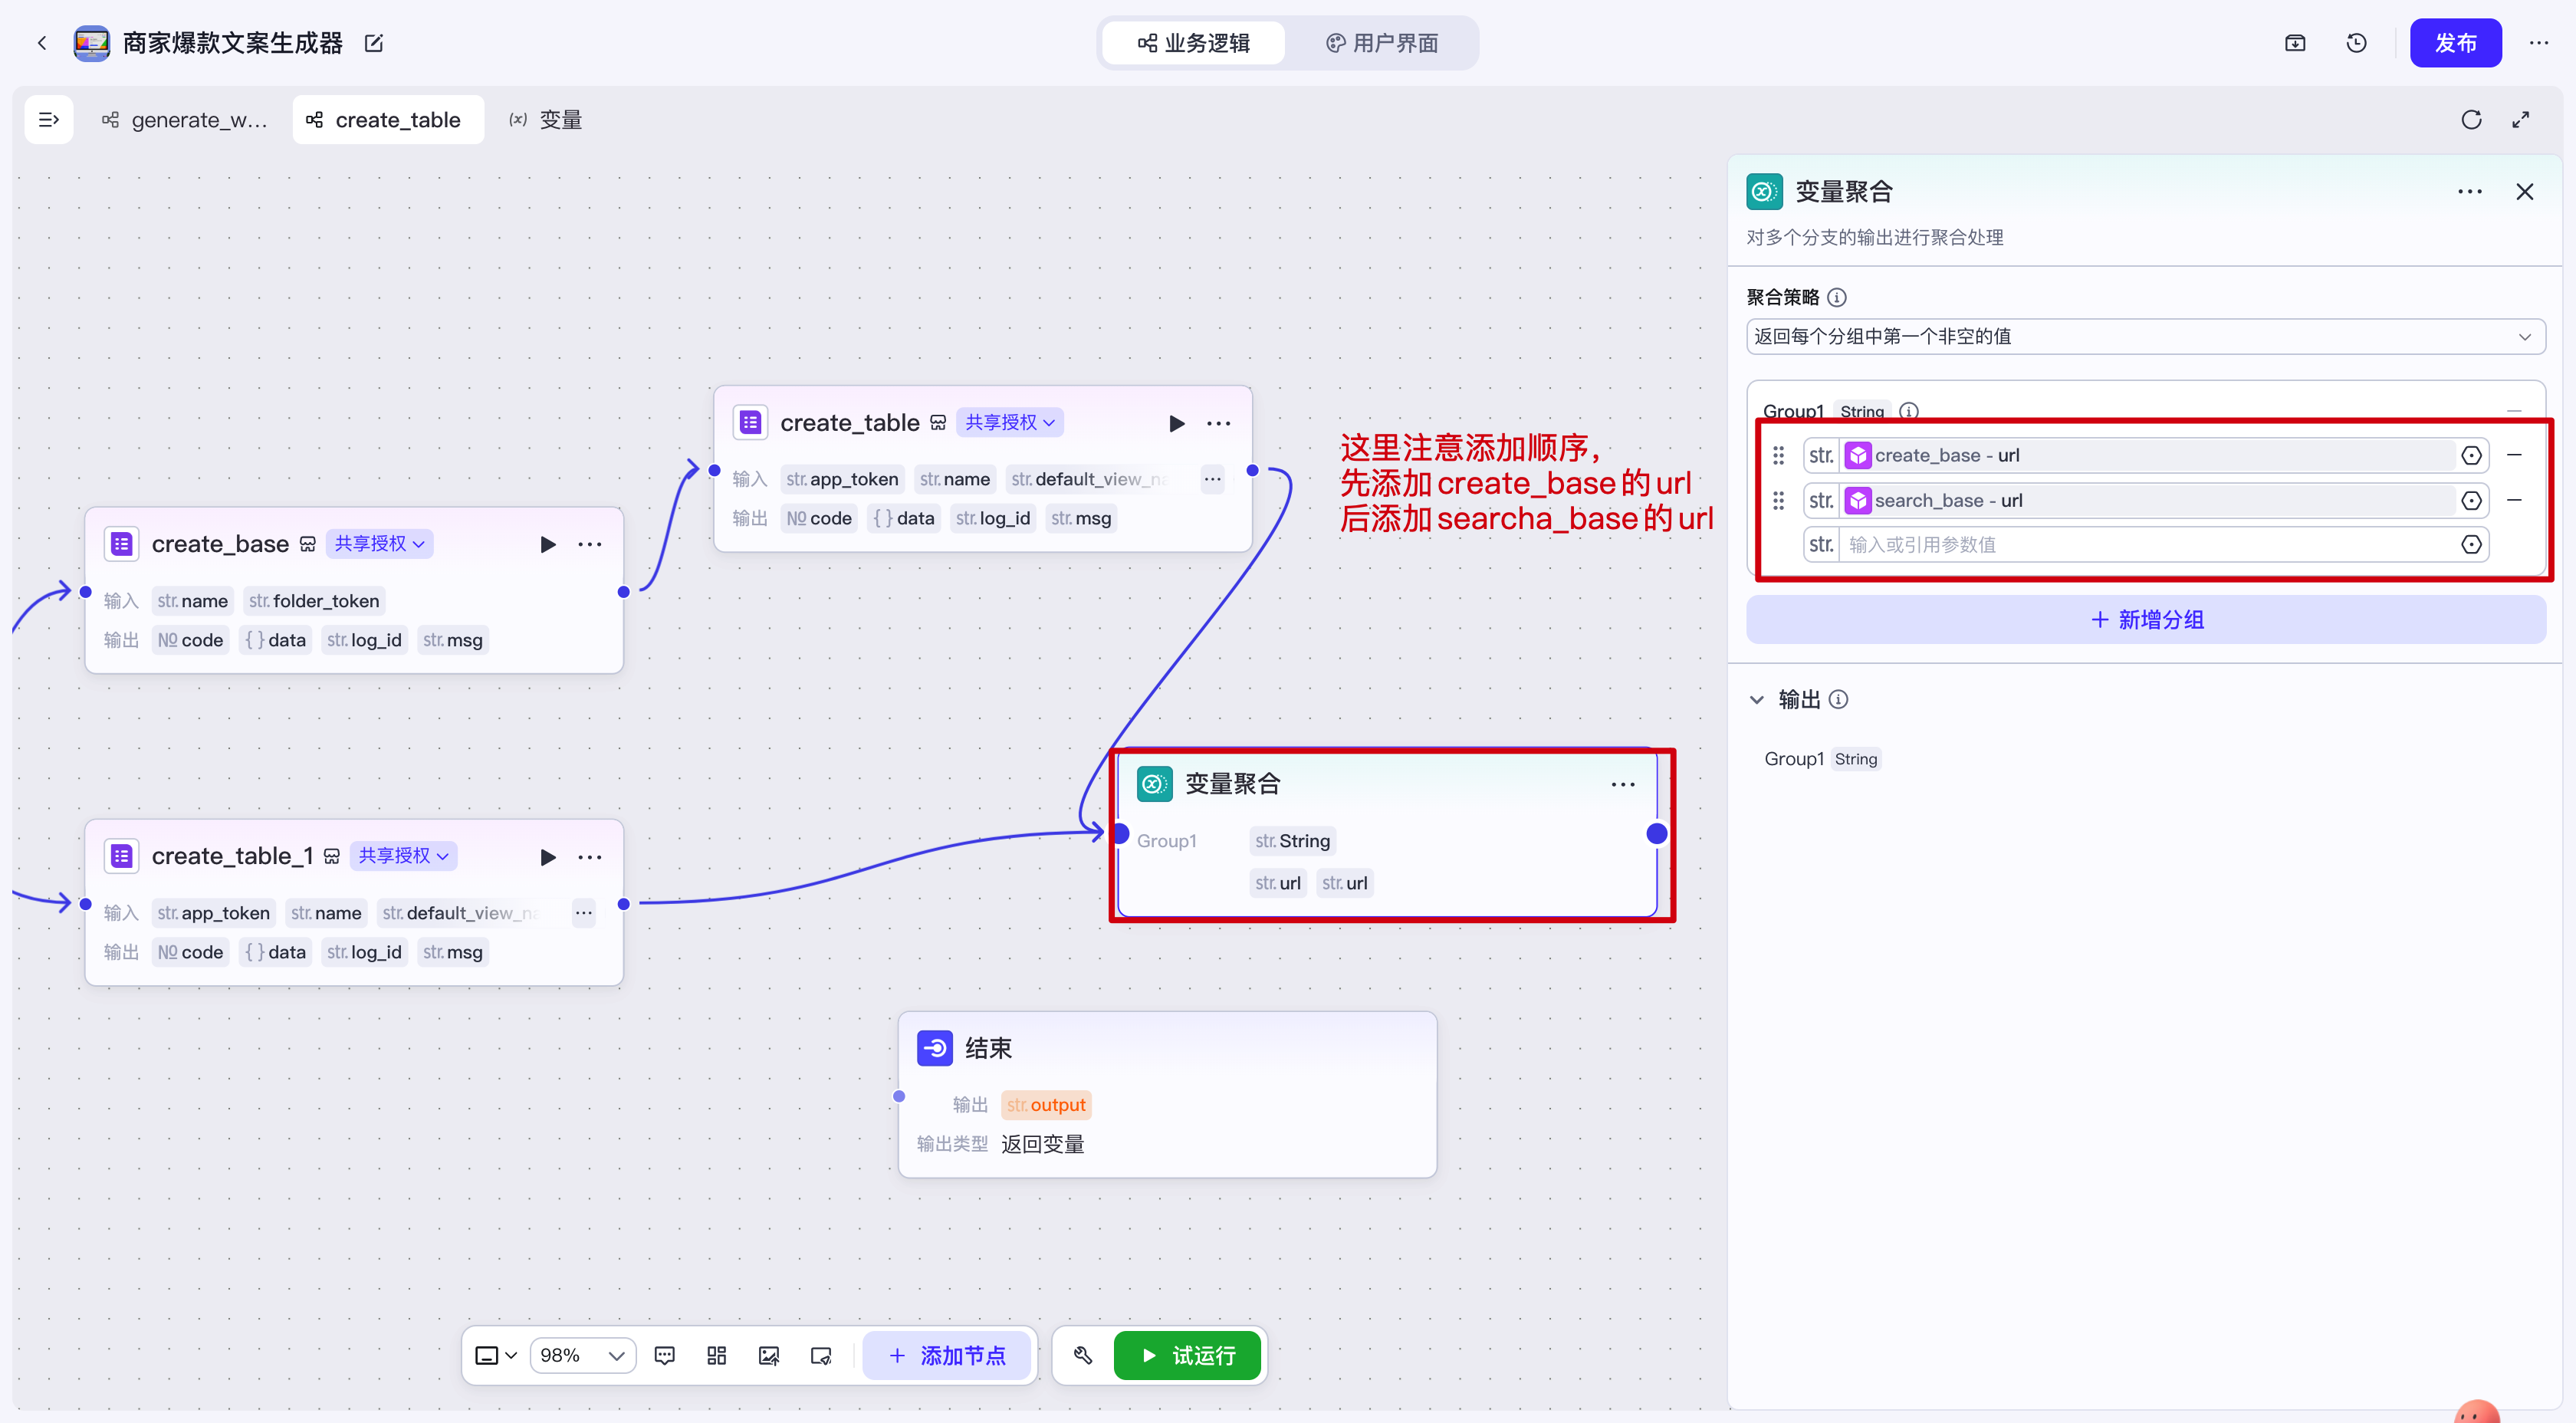Open the 聚合策略 strategy dropdown
2576x1423 pixels.
[2145, 337]
